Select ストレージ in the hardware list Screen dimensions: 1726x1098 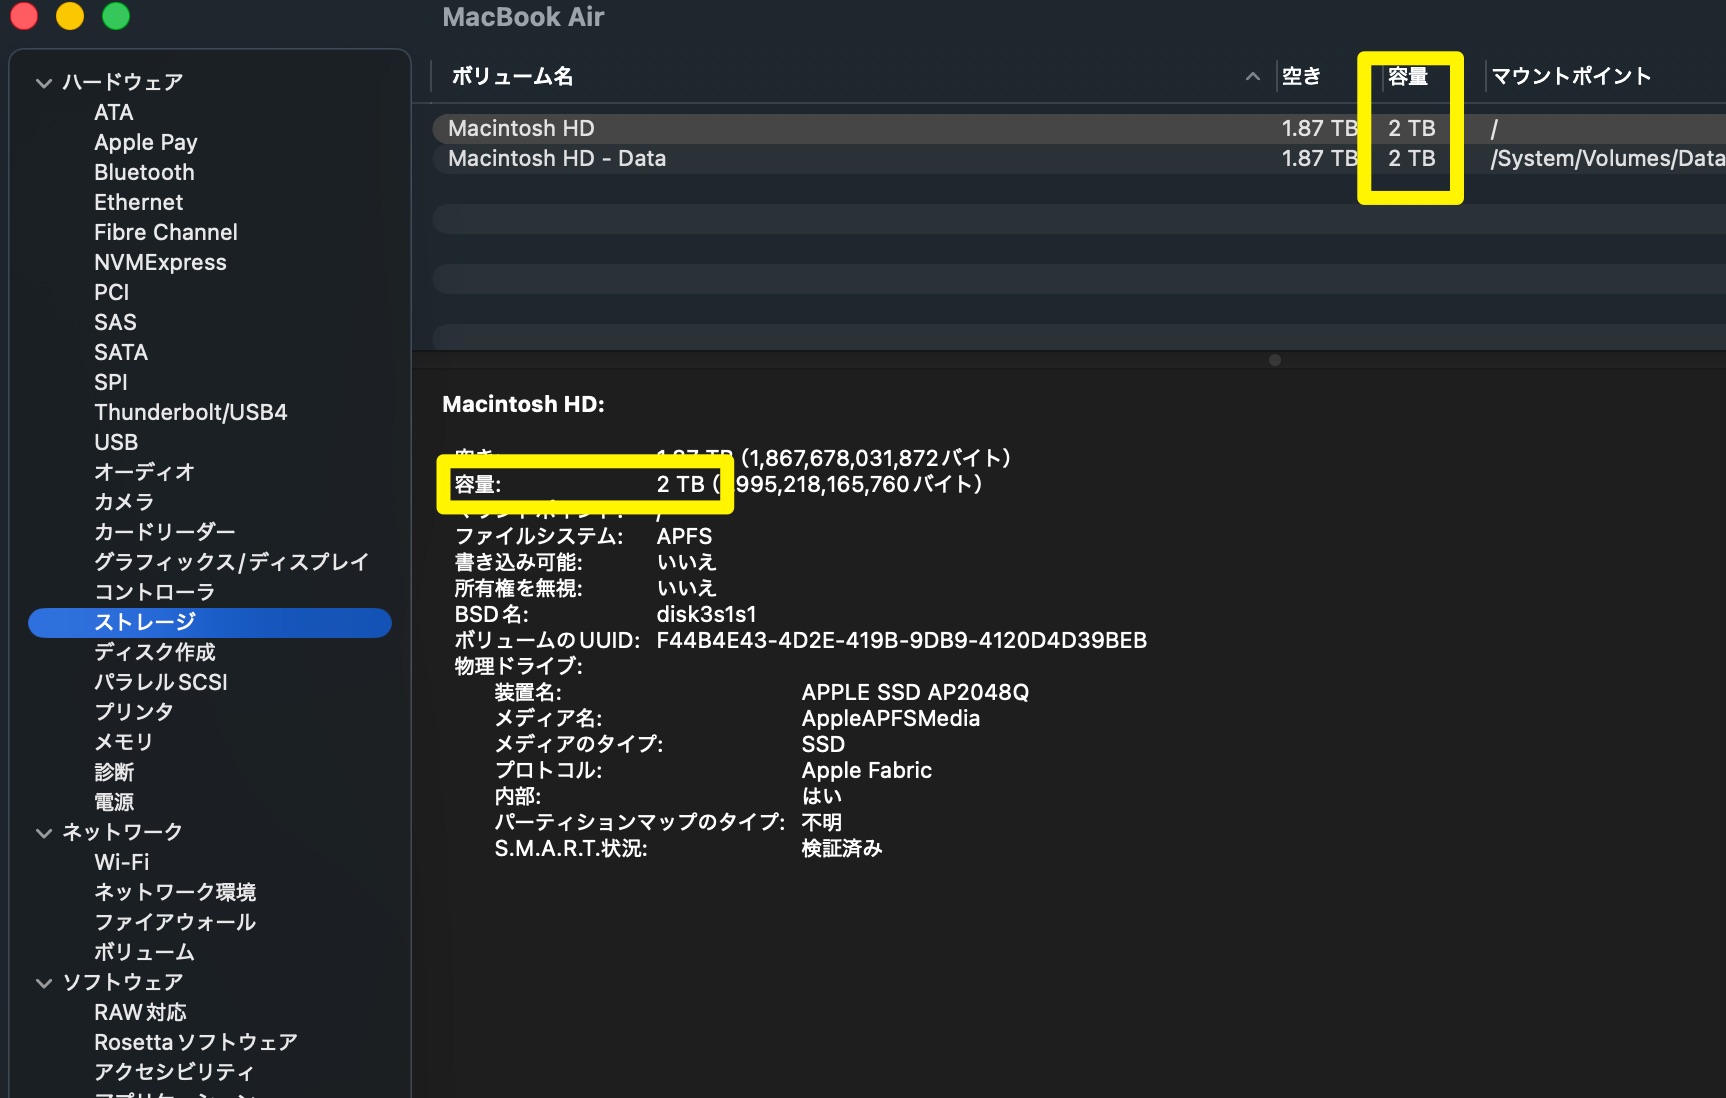(145, 623)
